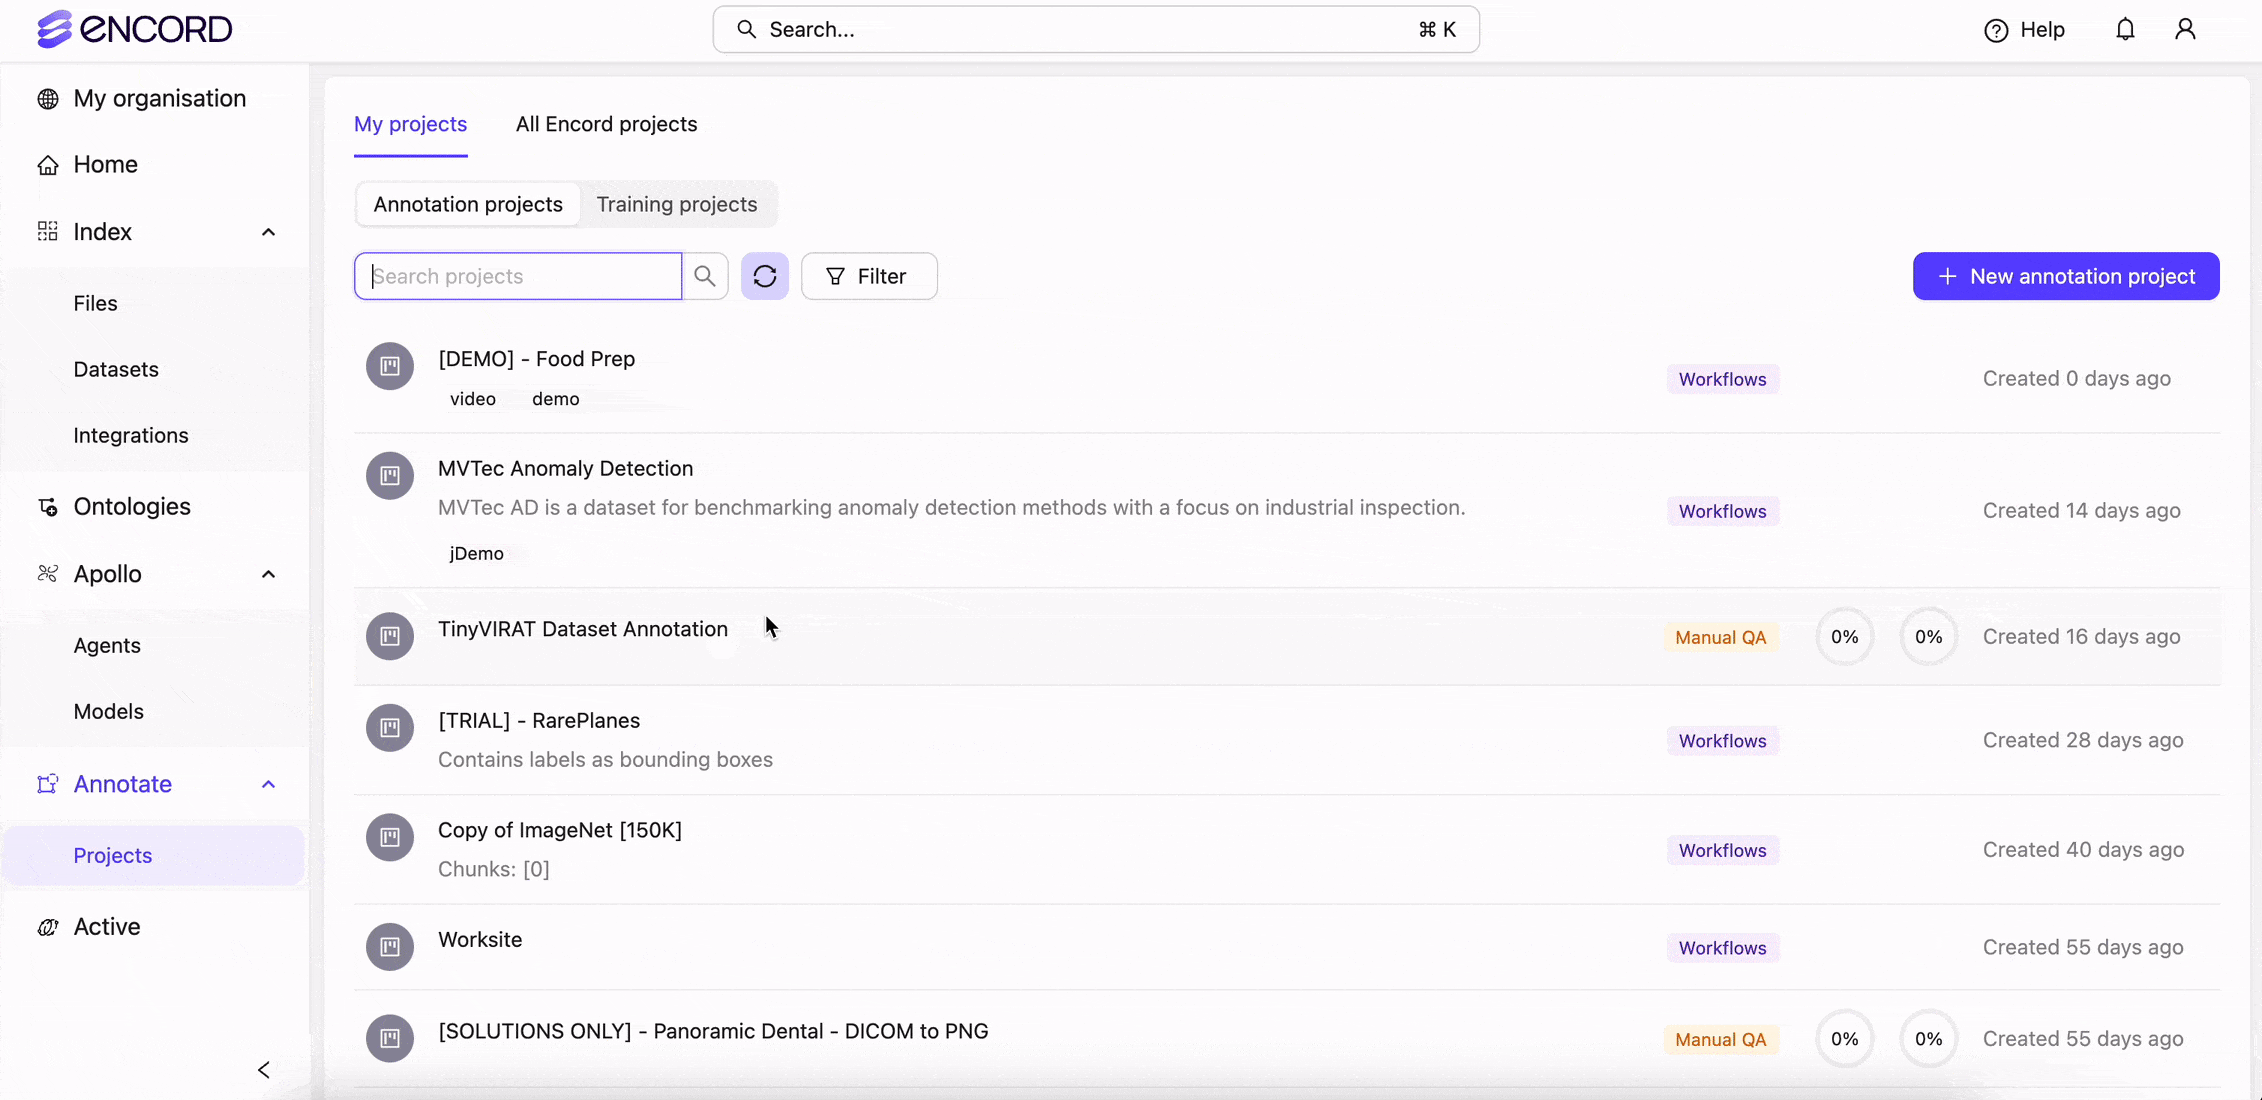
Task: Open [TRIAL] - RarePlanes project
Action: pyautogui.click(x=539, y=720)
